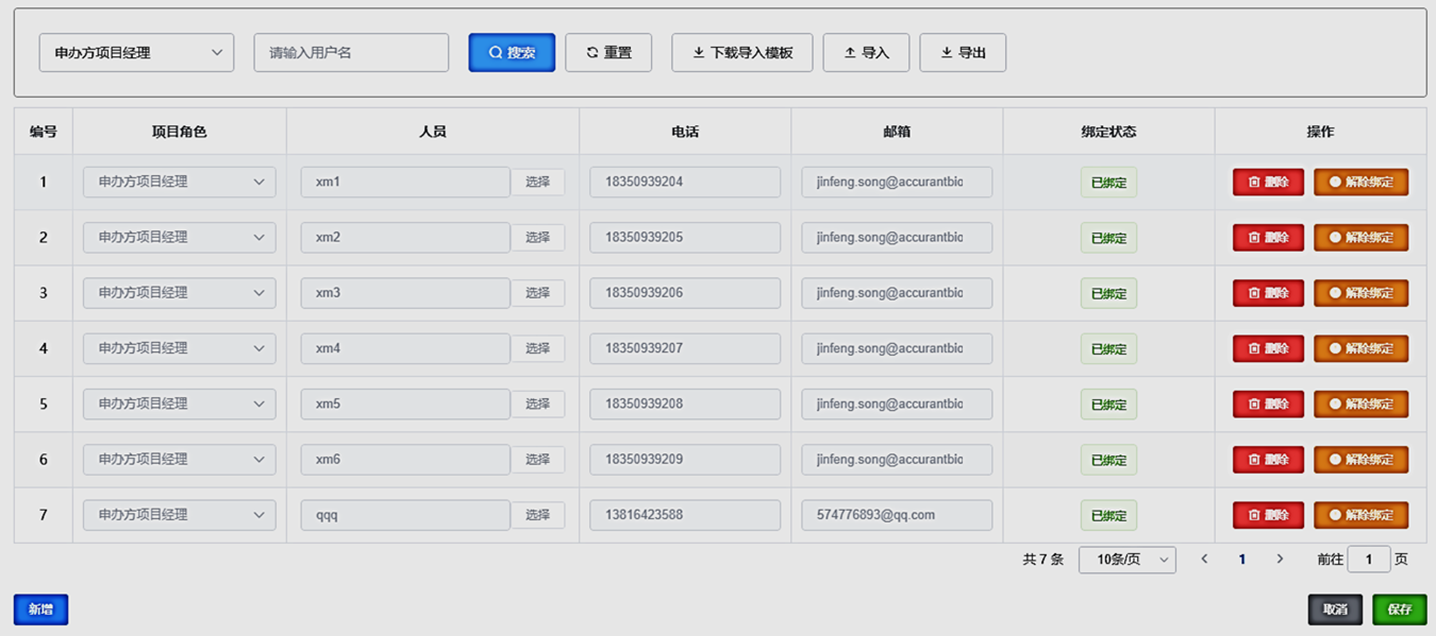This screenshot has width=1436, height=636.
Task: Go to next page with right arrow
Action: [1279, 559]
